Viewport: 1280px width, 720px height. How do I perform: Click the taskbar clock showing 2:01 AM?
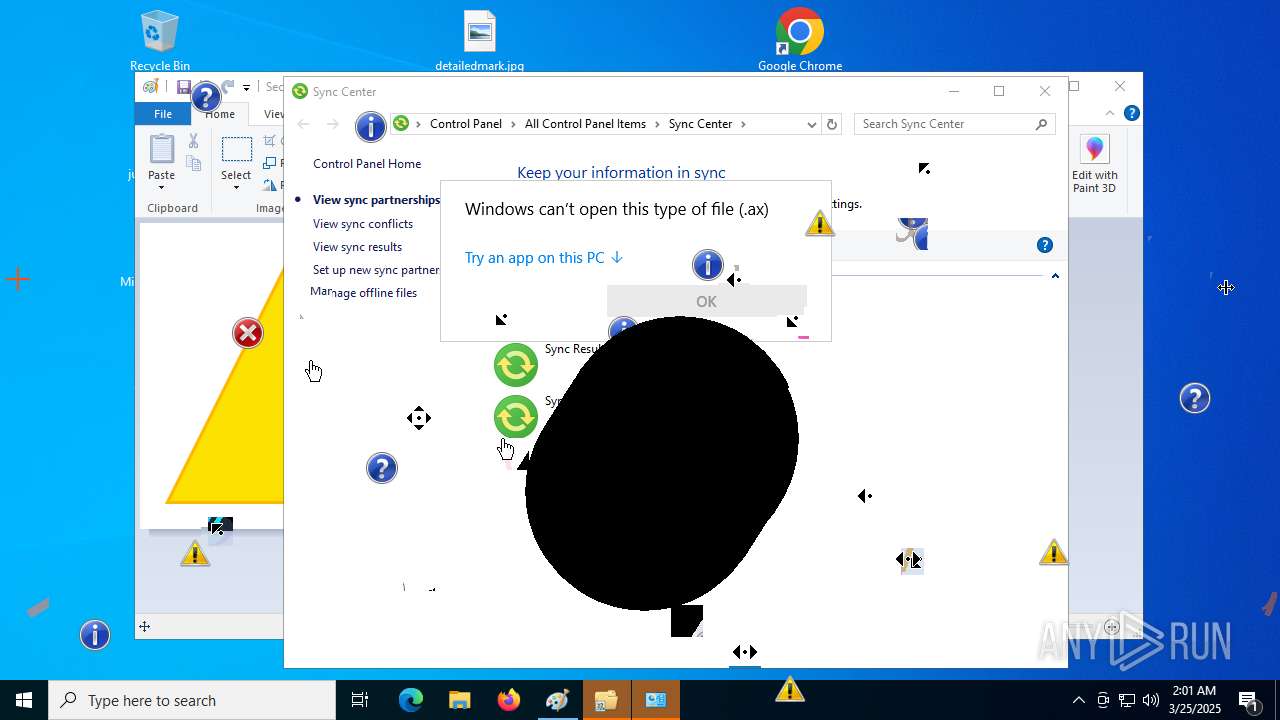[1194, 700]
